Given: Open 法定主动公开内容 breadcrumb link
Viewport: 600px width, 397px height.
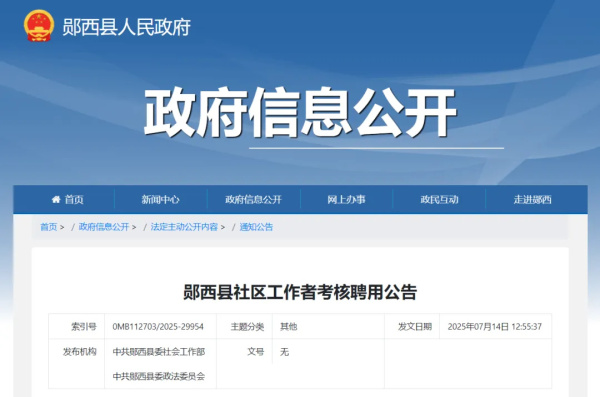Looking at the screenshot, I should pos(184,227).
